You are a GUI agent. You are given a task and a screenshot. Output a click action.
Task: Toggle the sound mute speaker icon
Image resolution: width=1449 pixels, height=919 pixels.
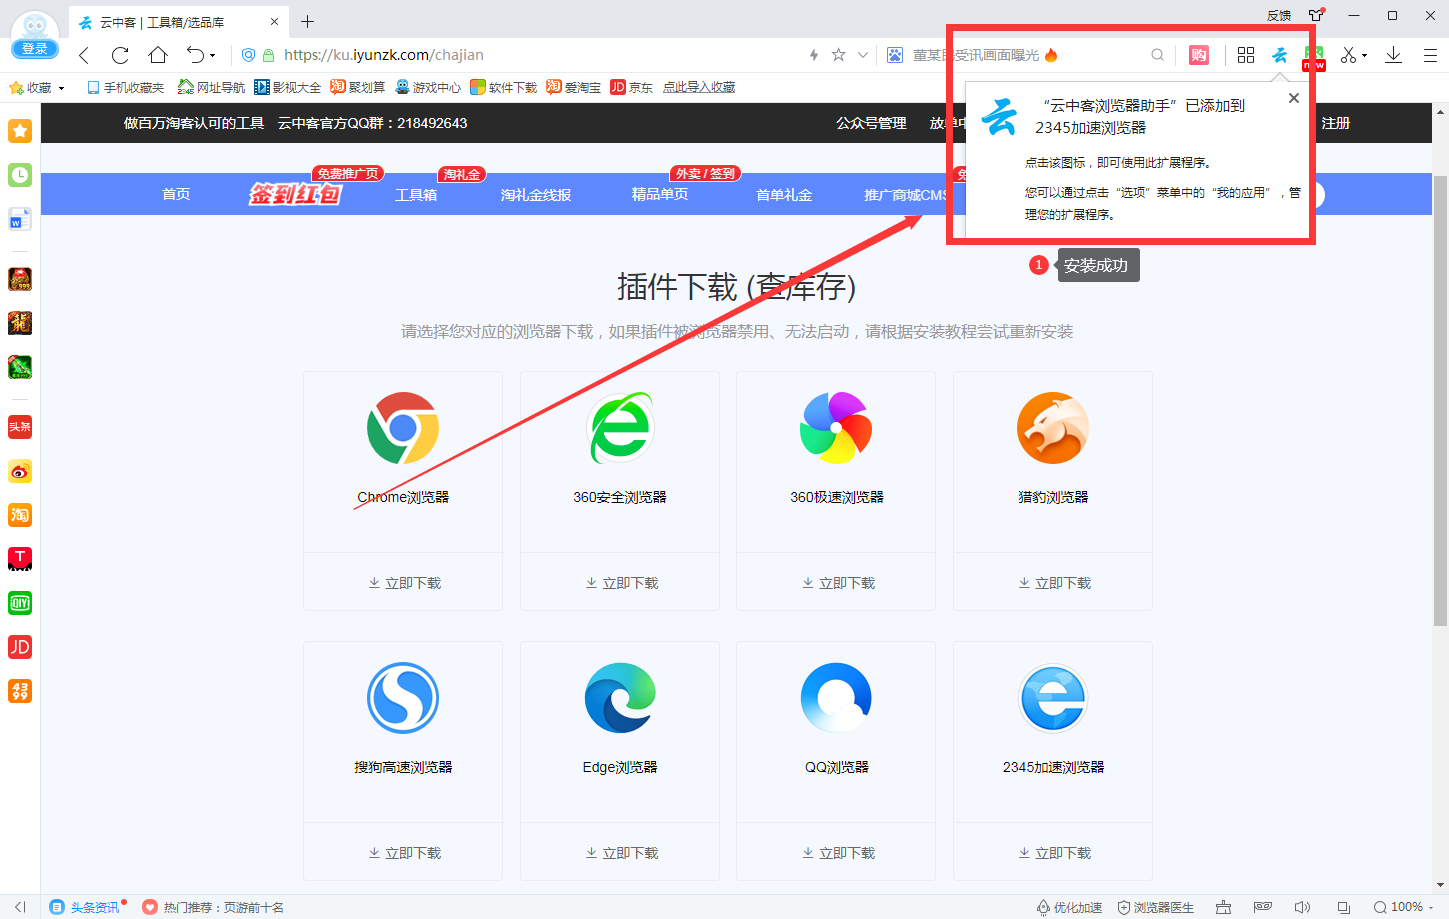[1302, 907]
